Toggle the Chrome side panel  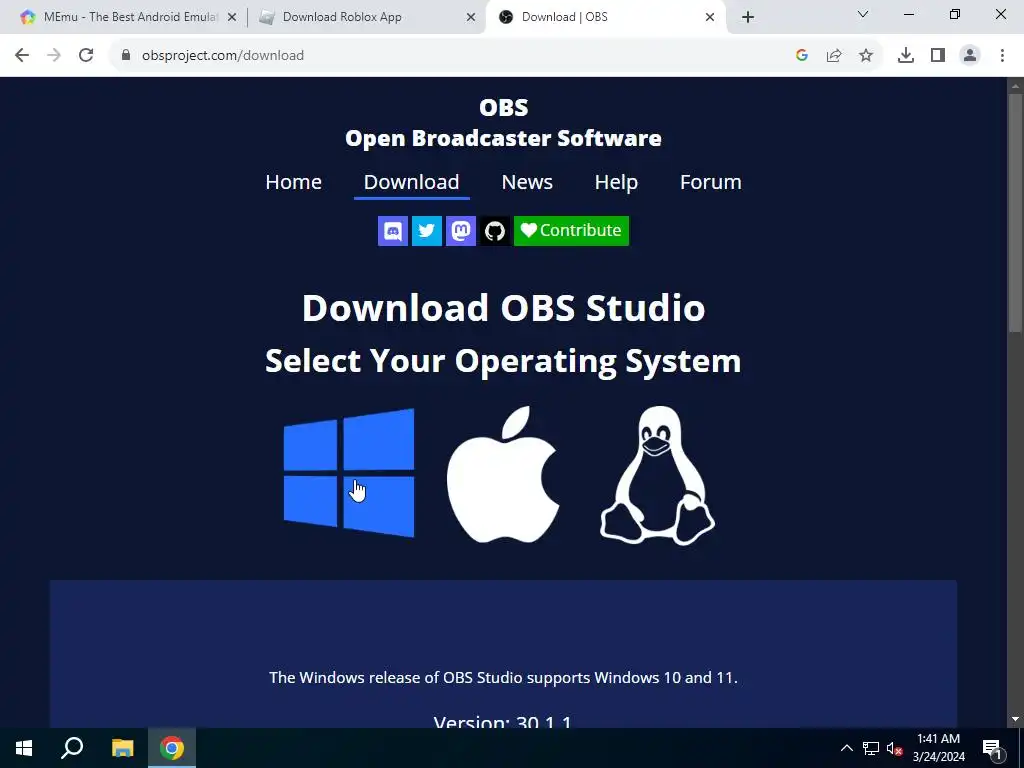click(938, 56)
